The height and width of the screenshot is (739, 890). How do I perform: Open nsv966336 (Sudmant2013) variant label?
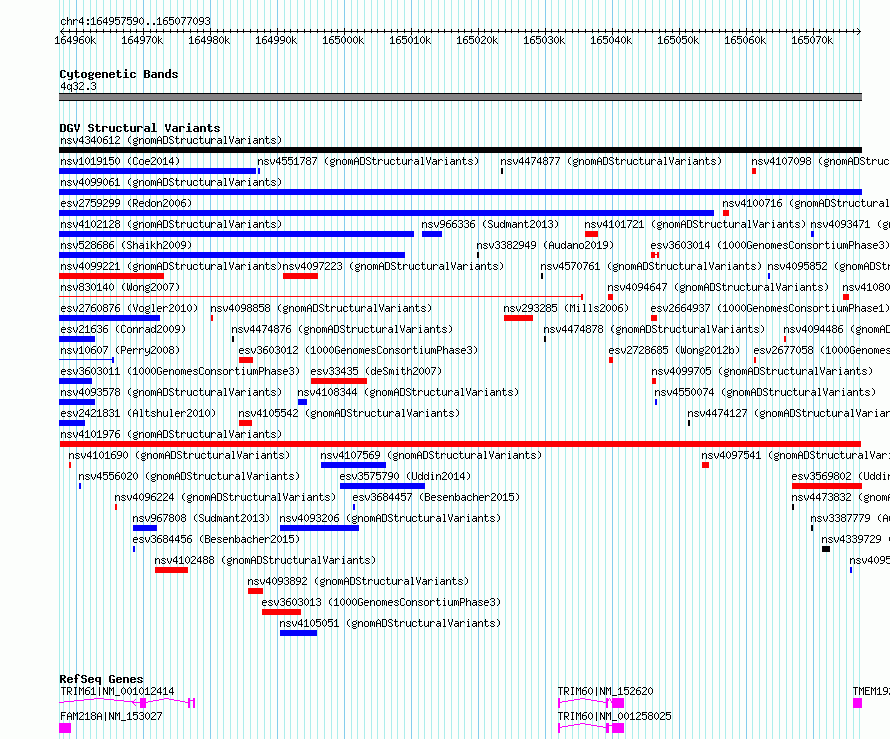click(x=490, y=224)
